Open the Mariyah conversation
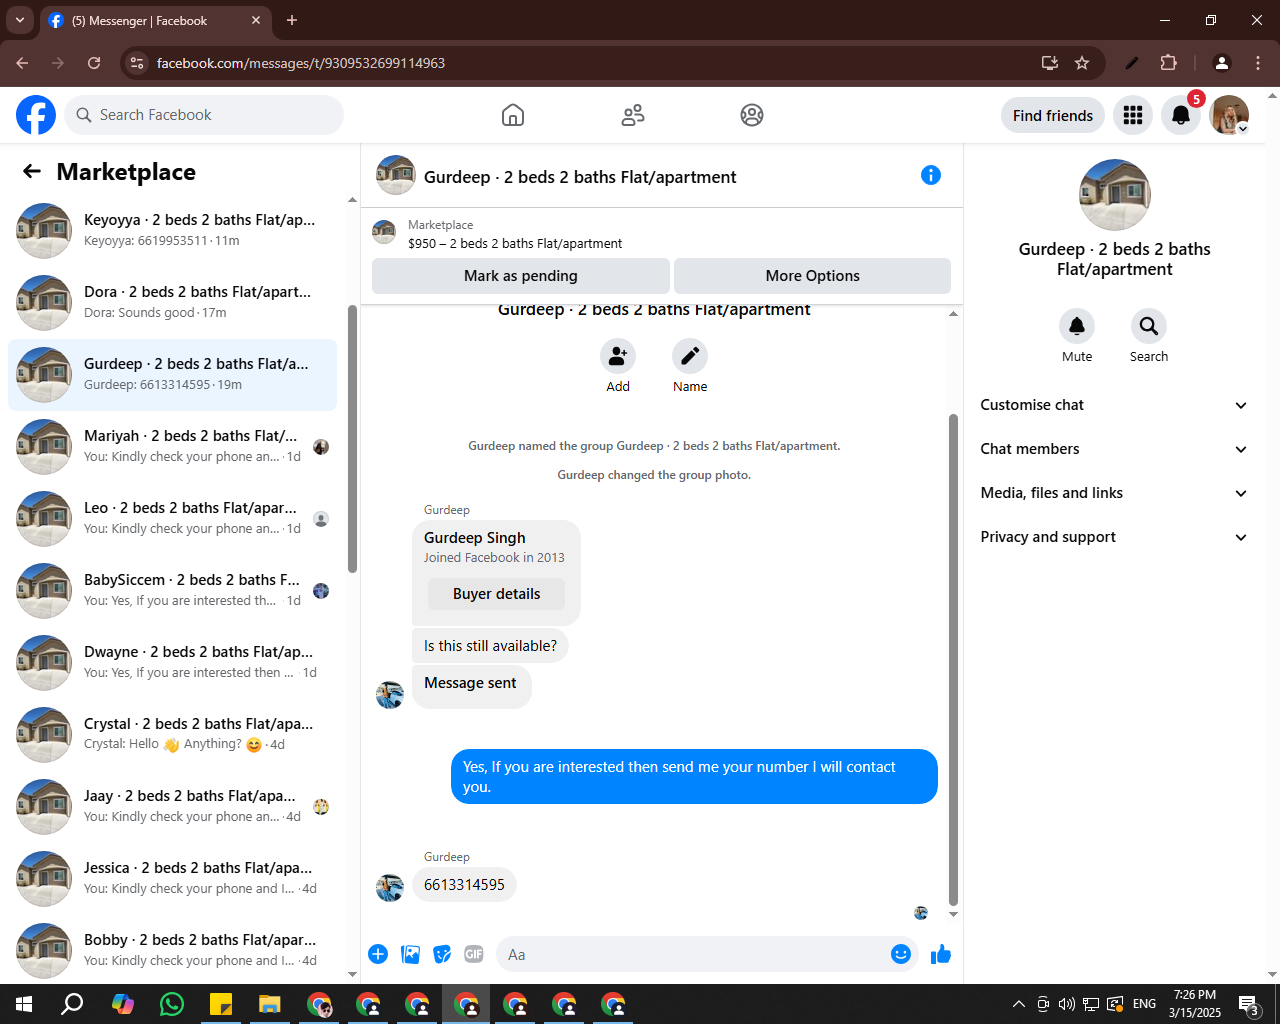The height and width of the screenshot is (1024, 1280). (172, 447)
